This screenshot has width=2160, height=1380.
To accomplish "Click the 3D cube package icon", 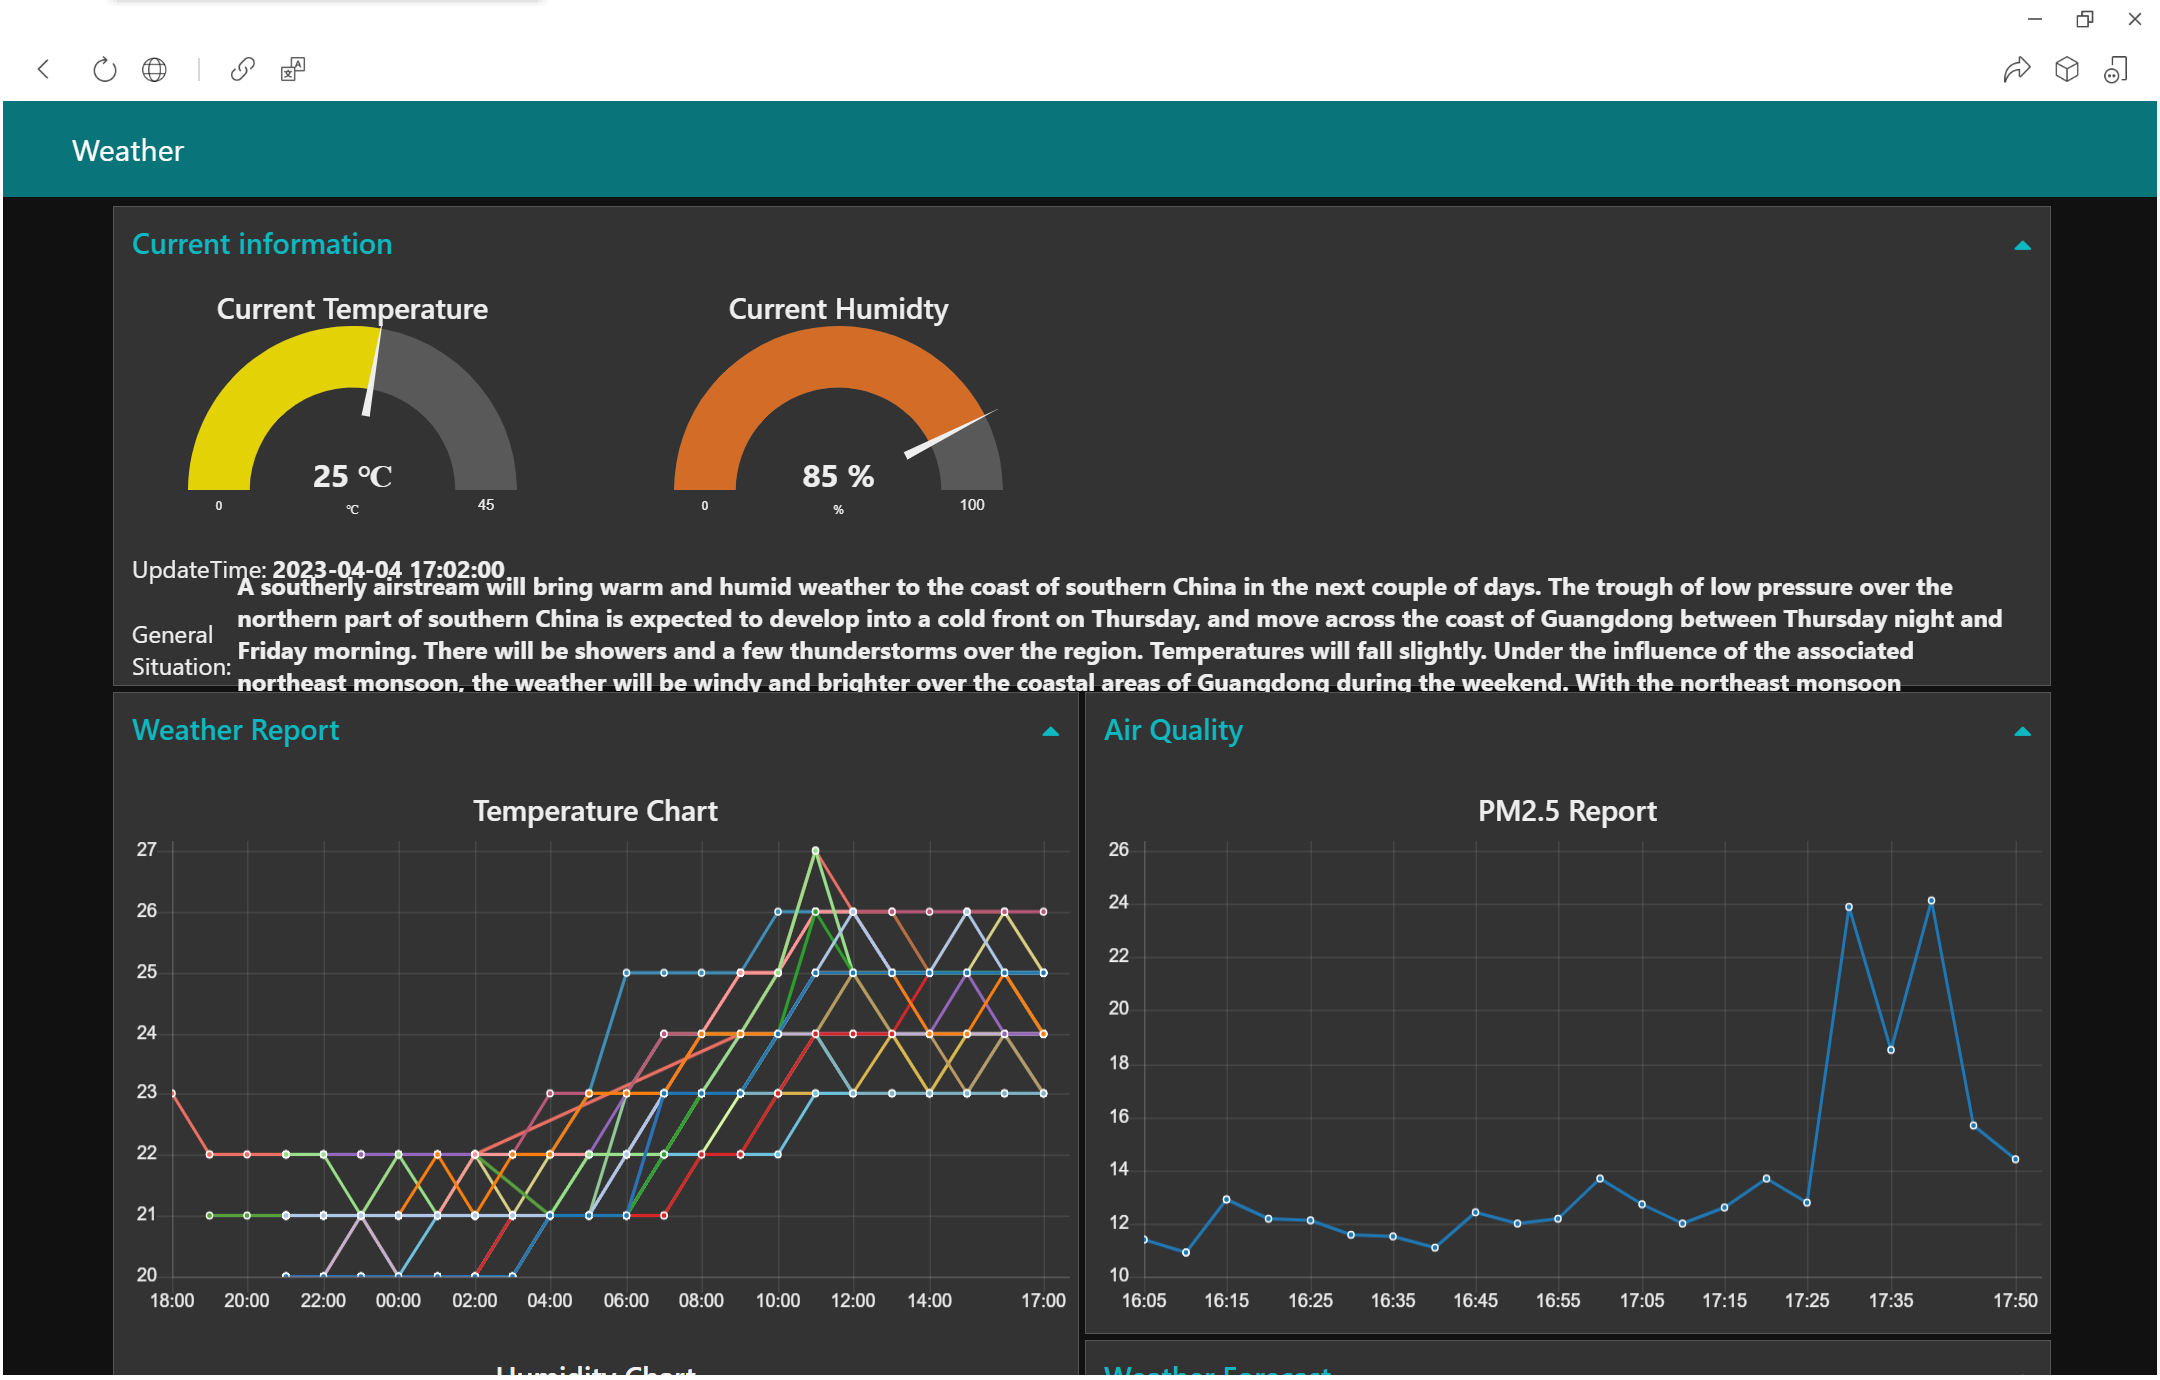I will coord(2066,69).
